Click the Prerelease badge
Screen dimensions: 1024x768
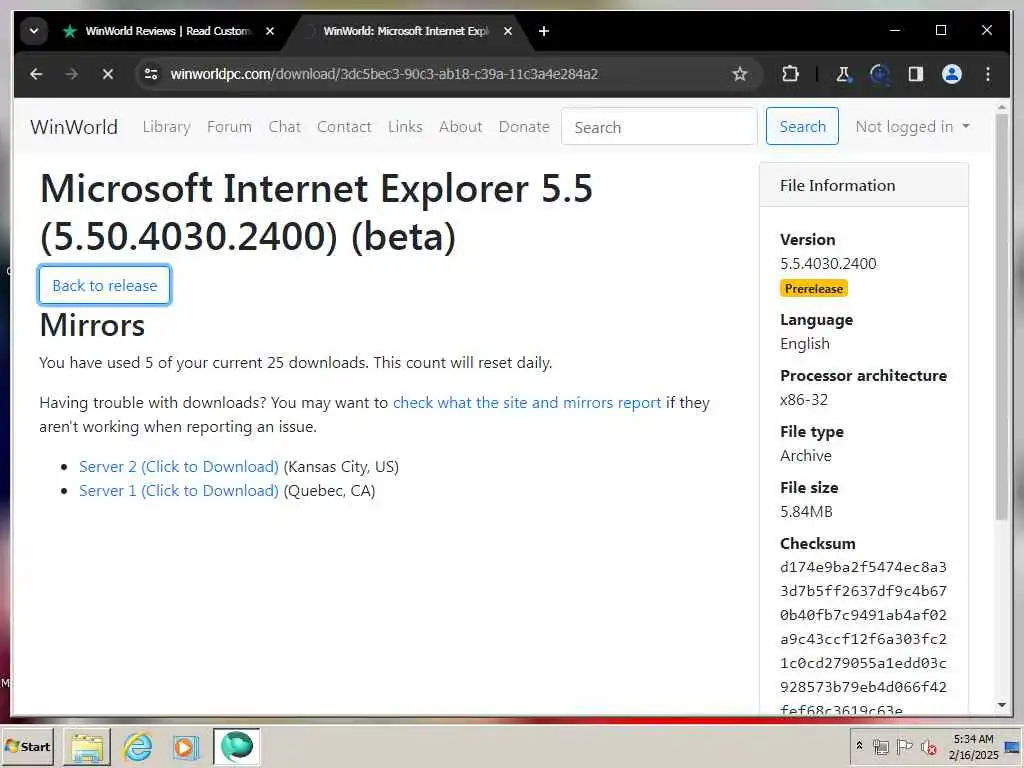pyautogui.click(x=814, y=289)
